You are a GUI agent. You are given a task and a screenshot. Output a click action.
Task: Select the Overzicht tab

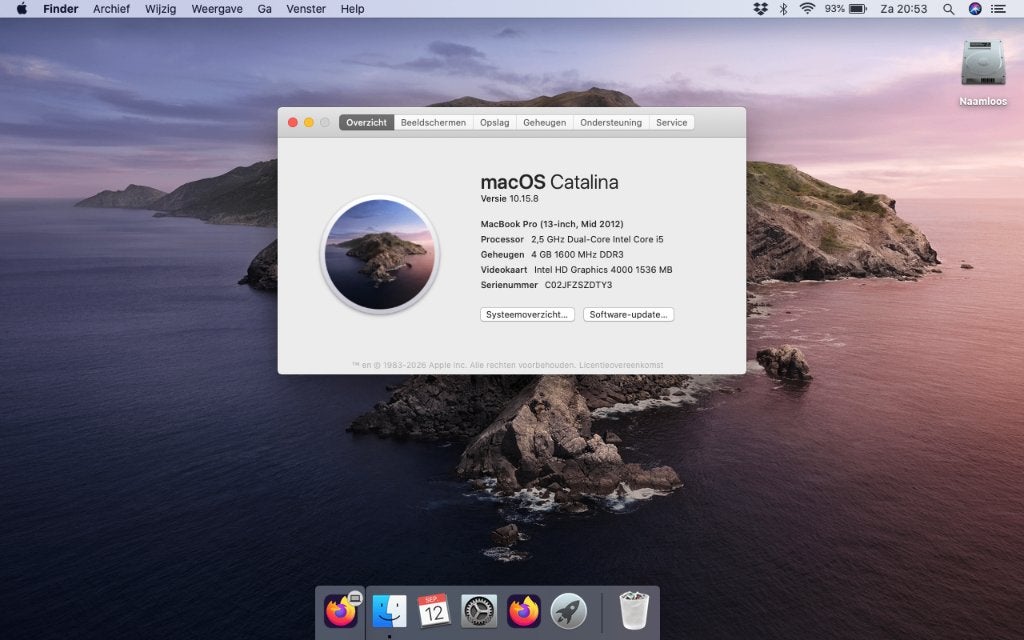click(x=366, y=122)
